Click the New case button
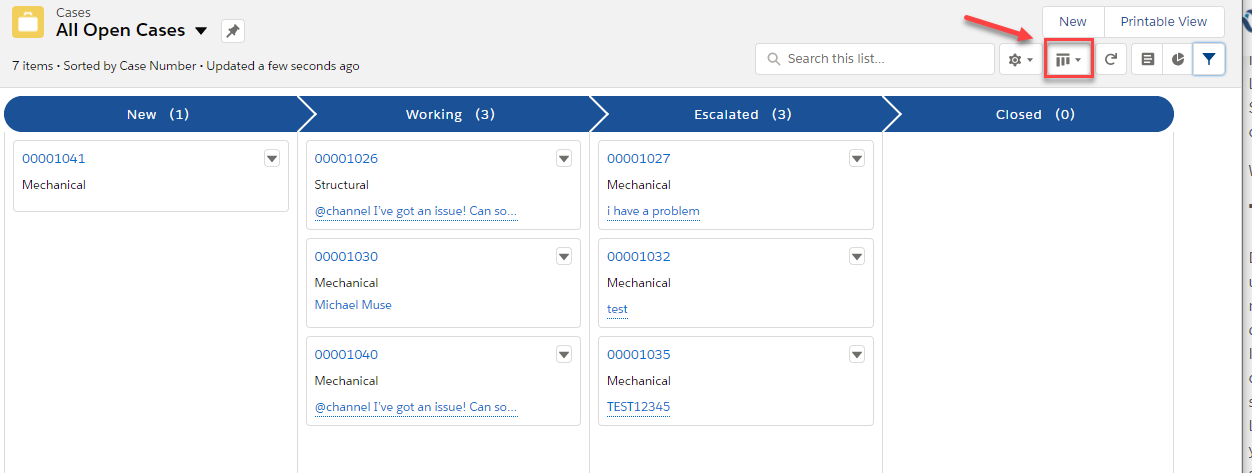Image resolution: width=1252 pixels, height=473 pixels. pos(1073,21)
